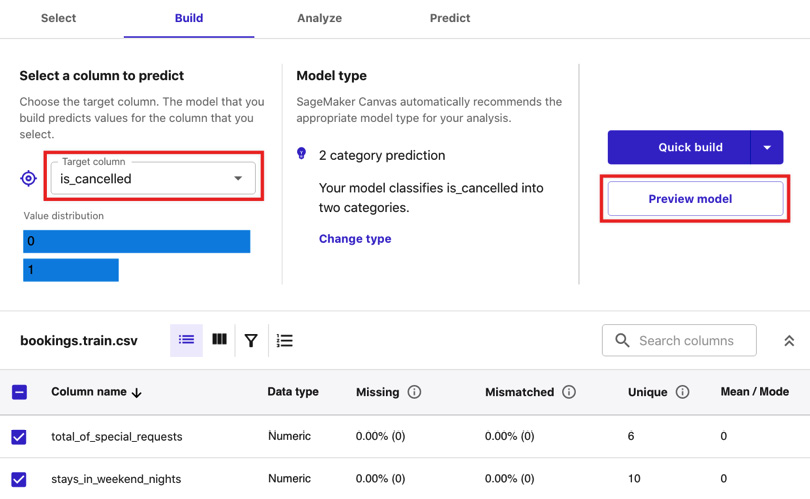The height and width of the screenshot is (499, 810).
Task: Switch to grid column view icon
Action: coord(219,339)
